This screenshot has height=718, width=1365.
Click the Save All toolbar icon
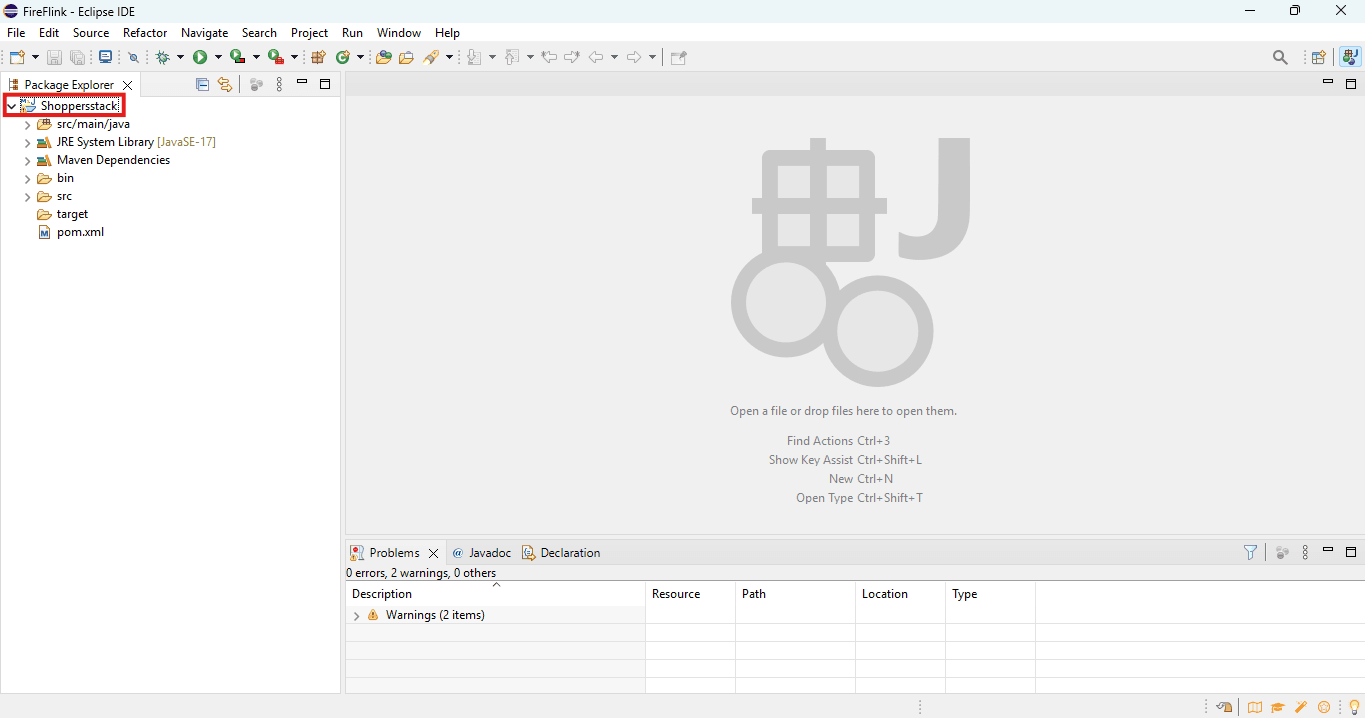point(77,57)
